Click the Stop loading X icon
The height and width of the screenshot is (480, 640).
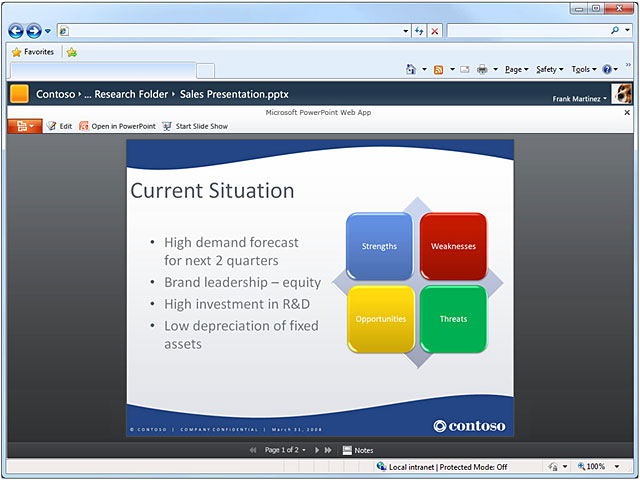[434, 31]
